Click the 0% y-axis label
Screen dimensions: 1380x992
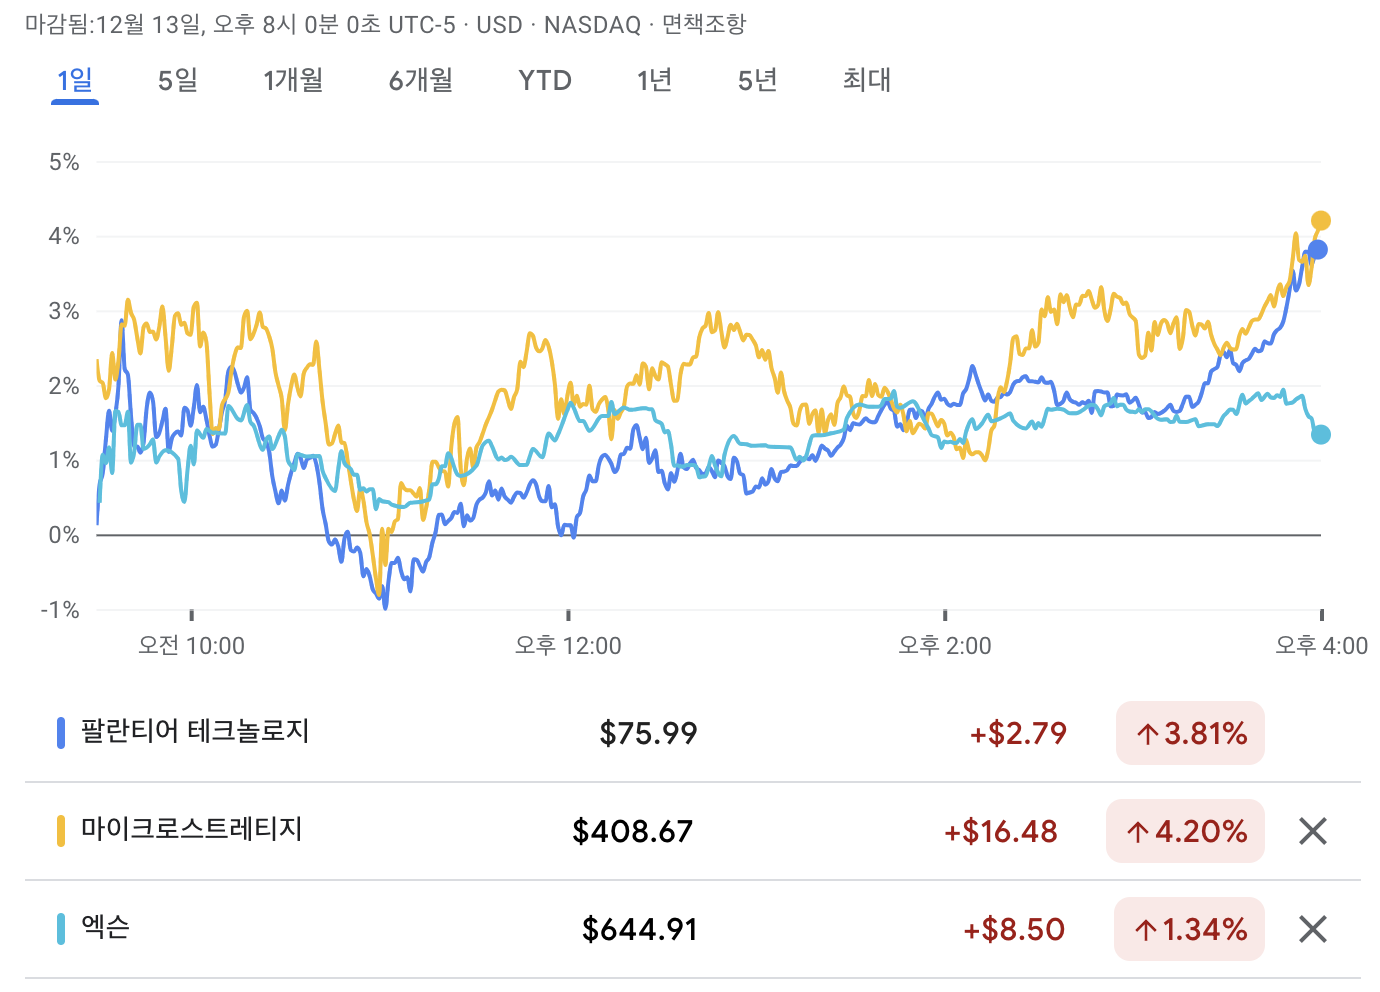coord(64,535)
